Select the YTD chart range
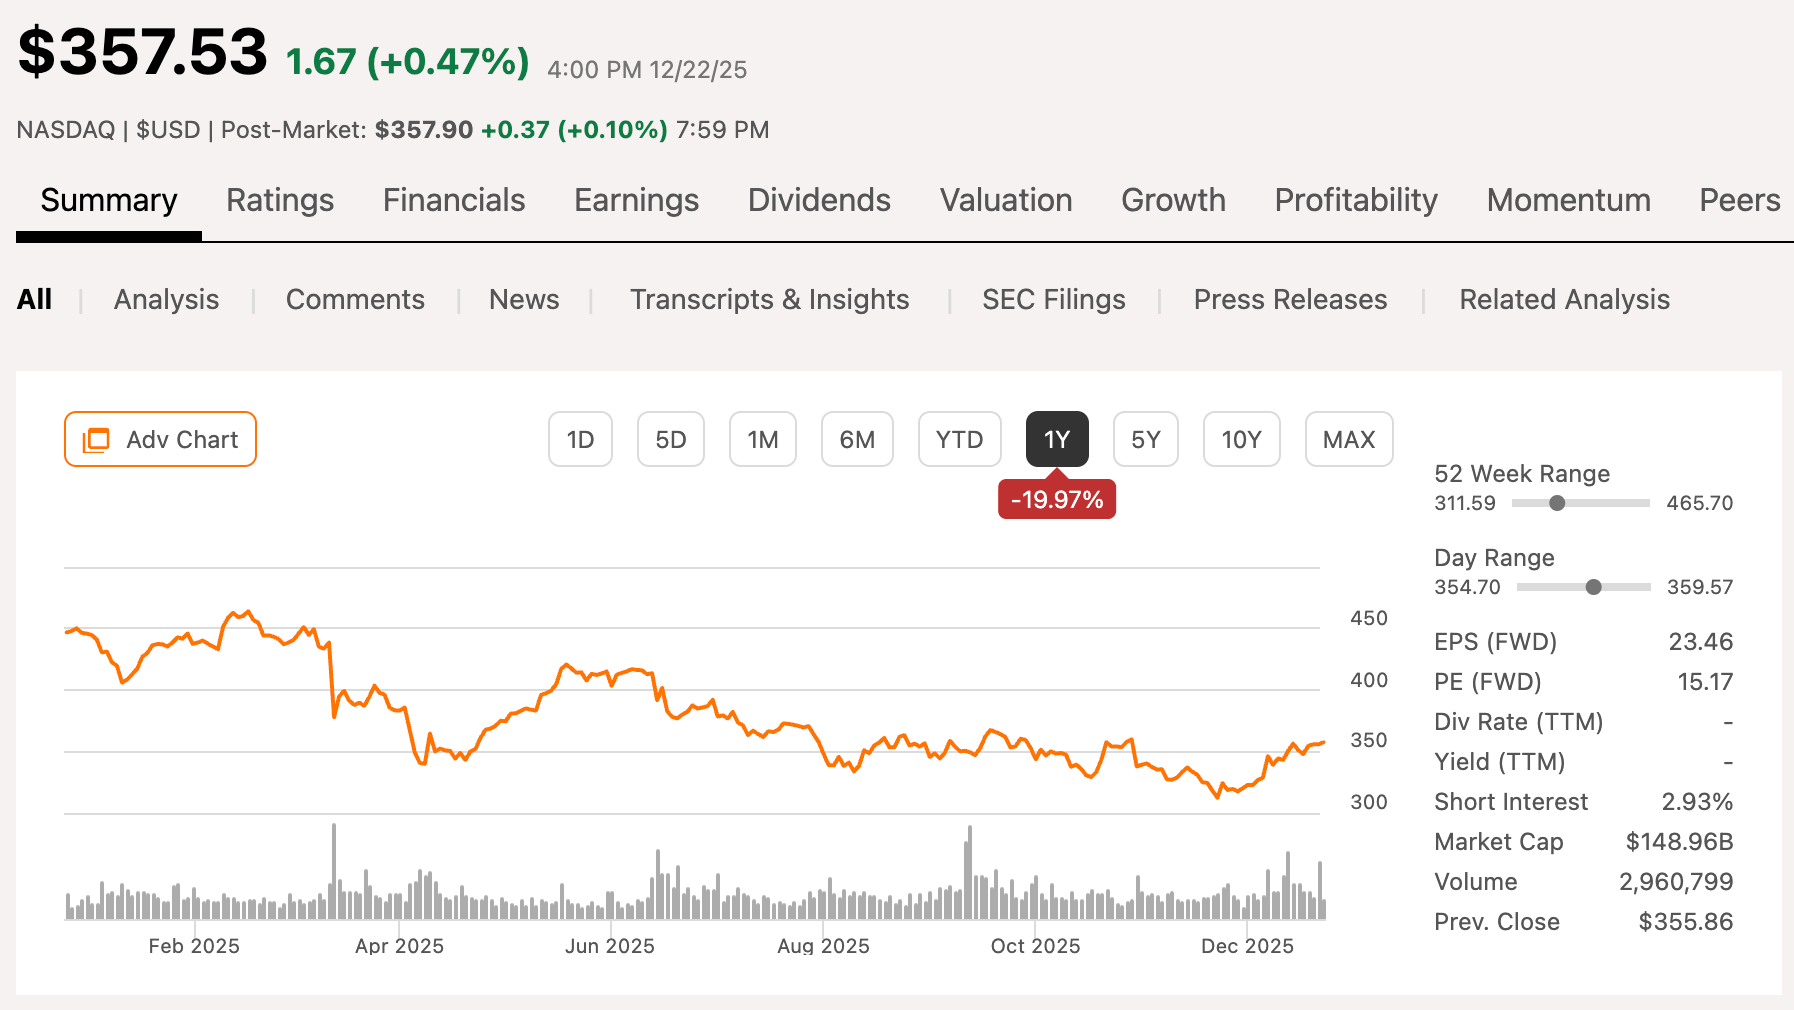The width and height of the screenshot is (1794, 1010). point(958,439)
